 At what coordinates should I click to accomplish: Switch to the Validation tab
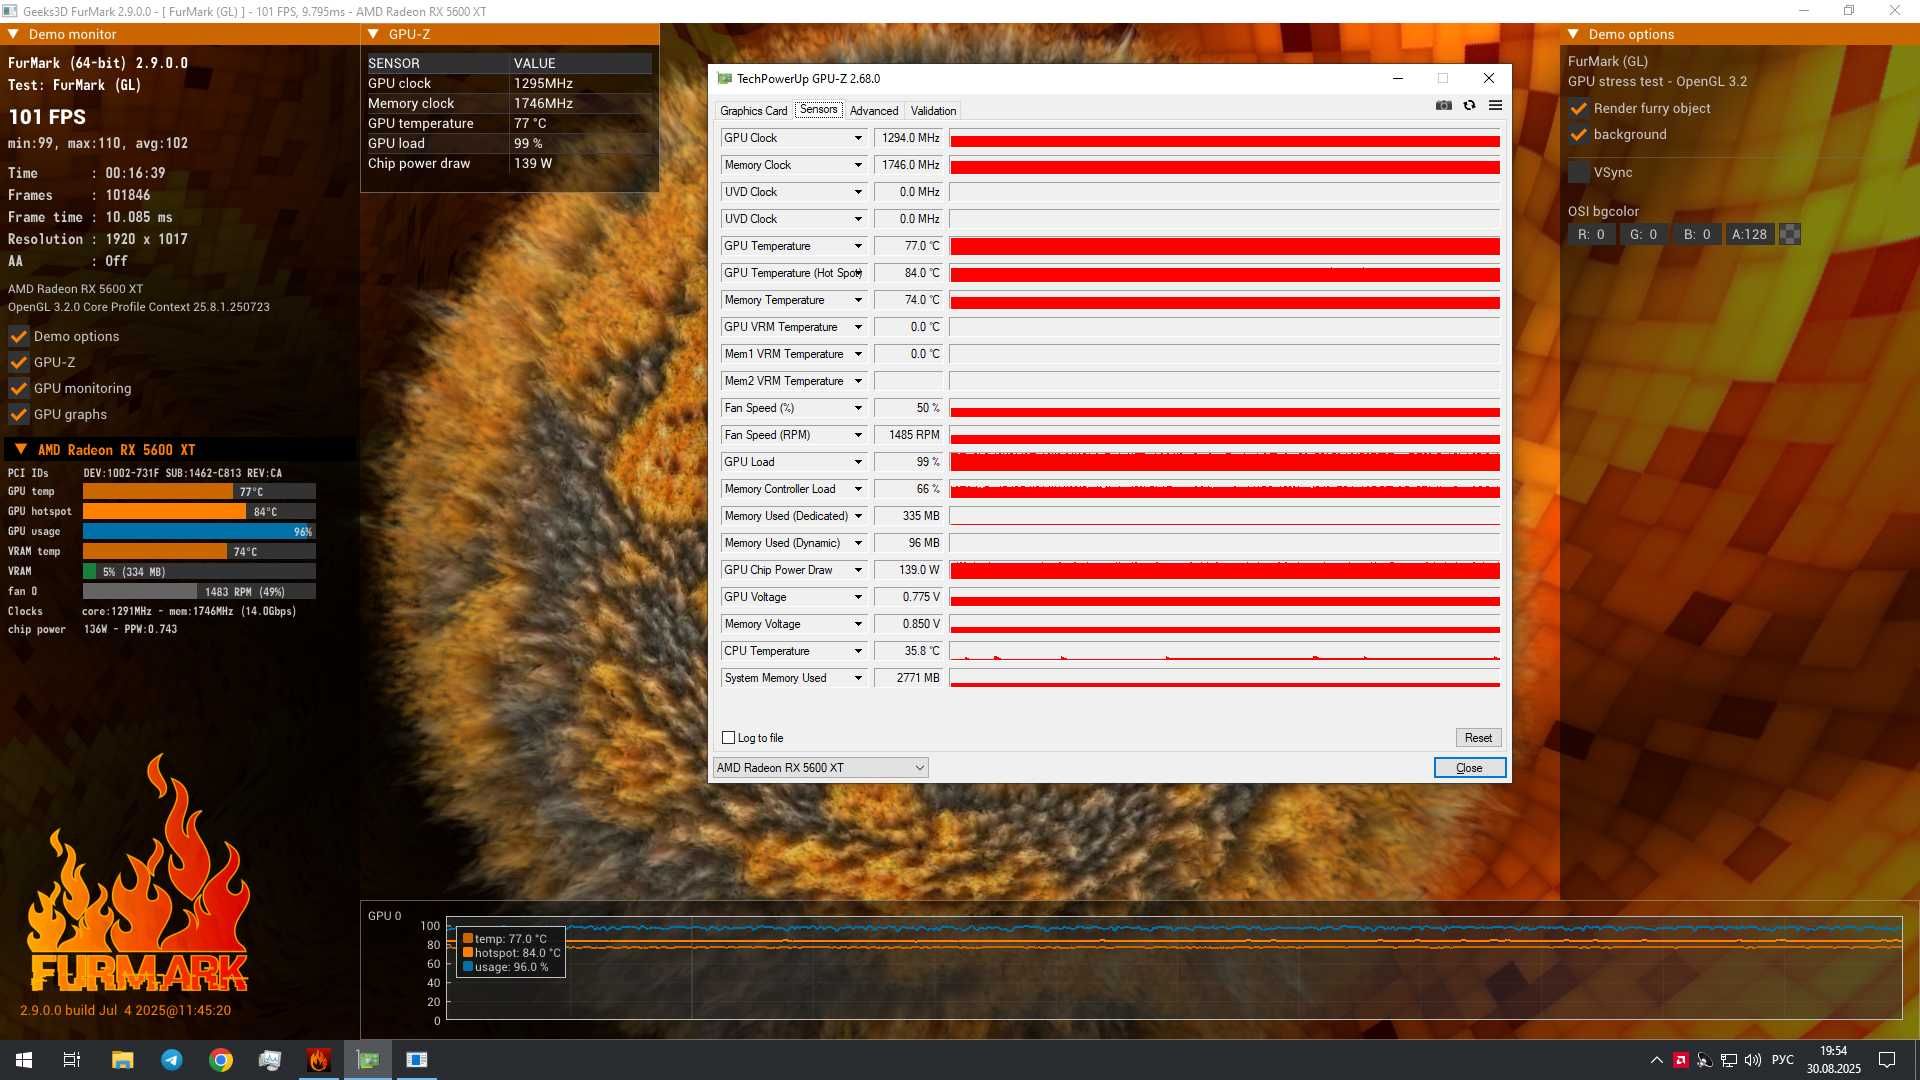coord(933,111)
